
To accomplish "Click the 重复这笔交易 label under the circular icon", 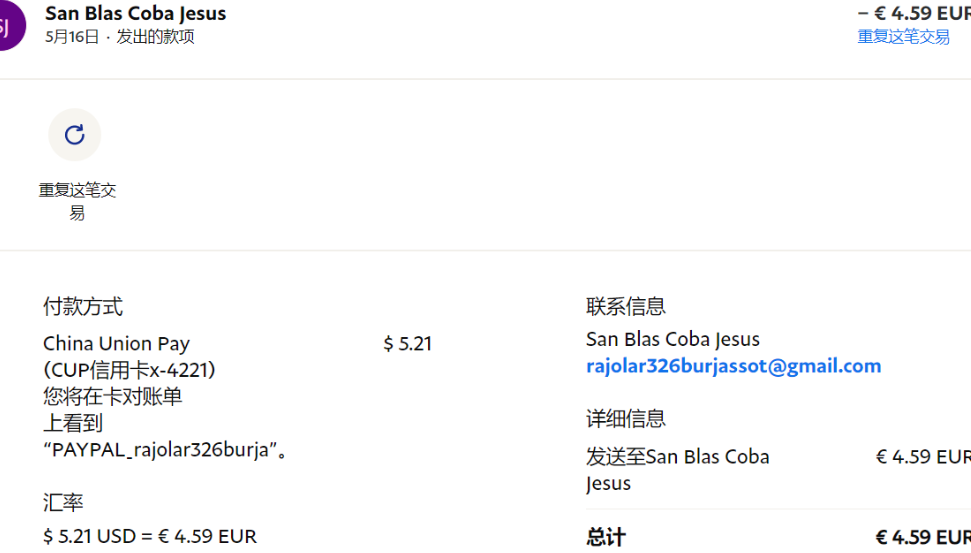I will coord(77,201).
